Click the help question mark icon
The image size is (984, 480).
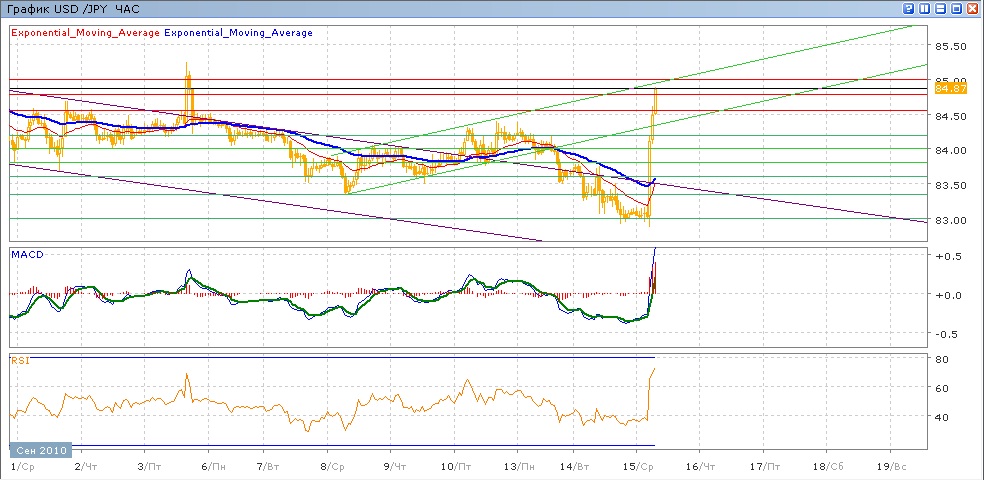tap(909, 8)
